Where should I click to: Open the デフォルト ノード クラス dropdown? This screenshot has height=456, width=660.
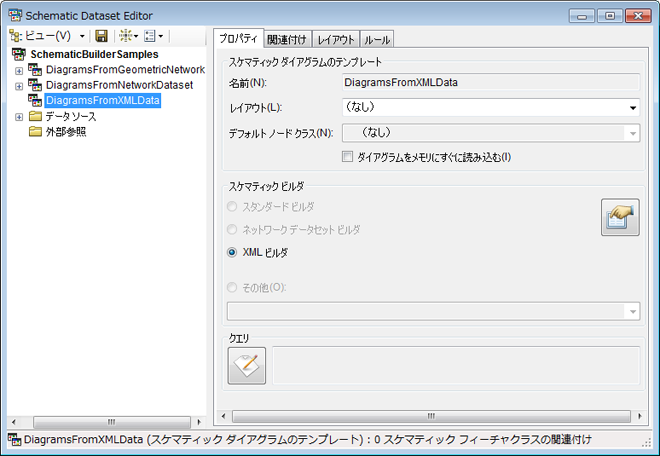[x=491, y=133]
